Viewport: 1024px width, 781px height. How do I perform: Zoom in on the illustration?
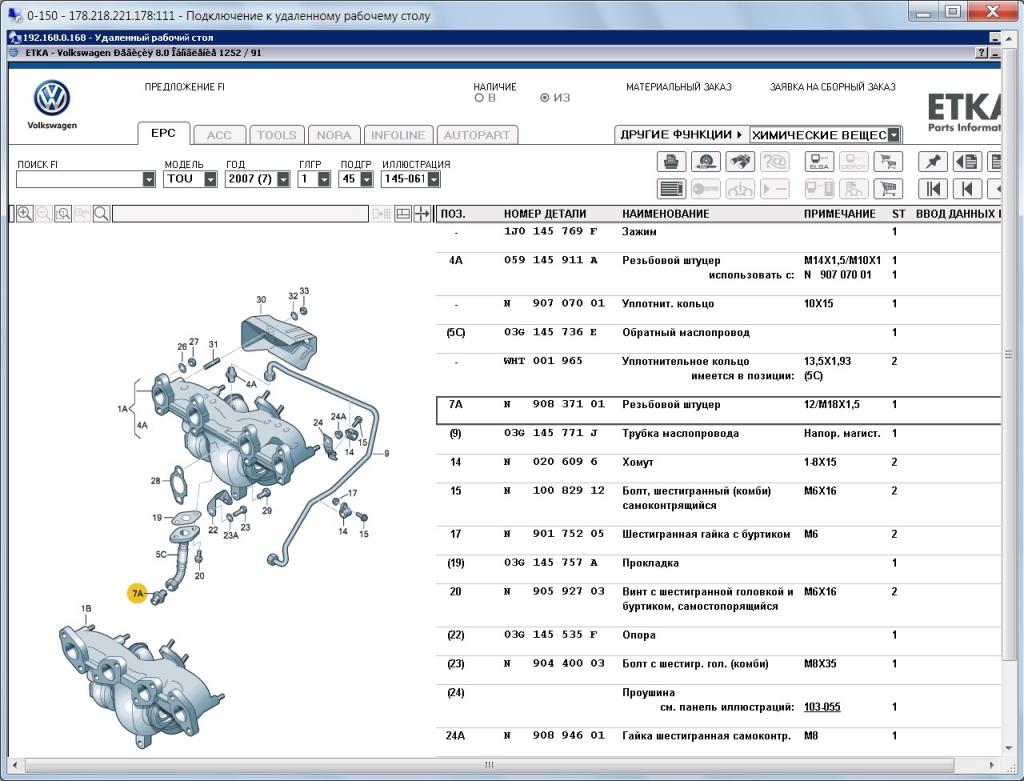point(25,214)
